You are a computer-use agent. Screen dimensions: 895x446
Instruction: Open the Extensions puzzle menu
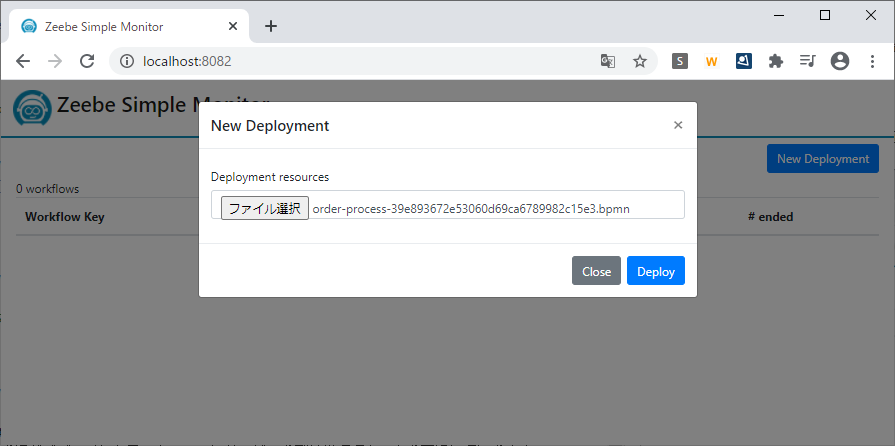[x=776, y=61]
